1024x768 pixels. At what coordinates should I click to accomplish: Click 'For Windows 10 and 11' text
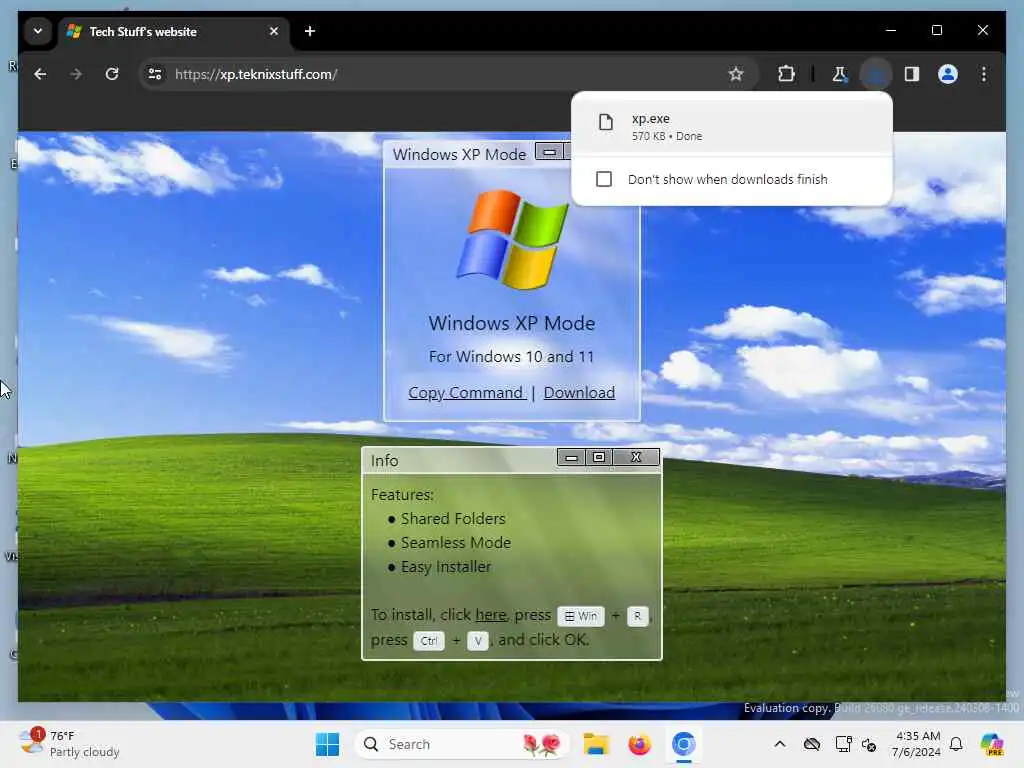coord(511,357)
